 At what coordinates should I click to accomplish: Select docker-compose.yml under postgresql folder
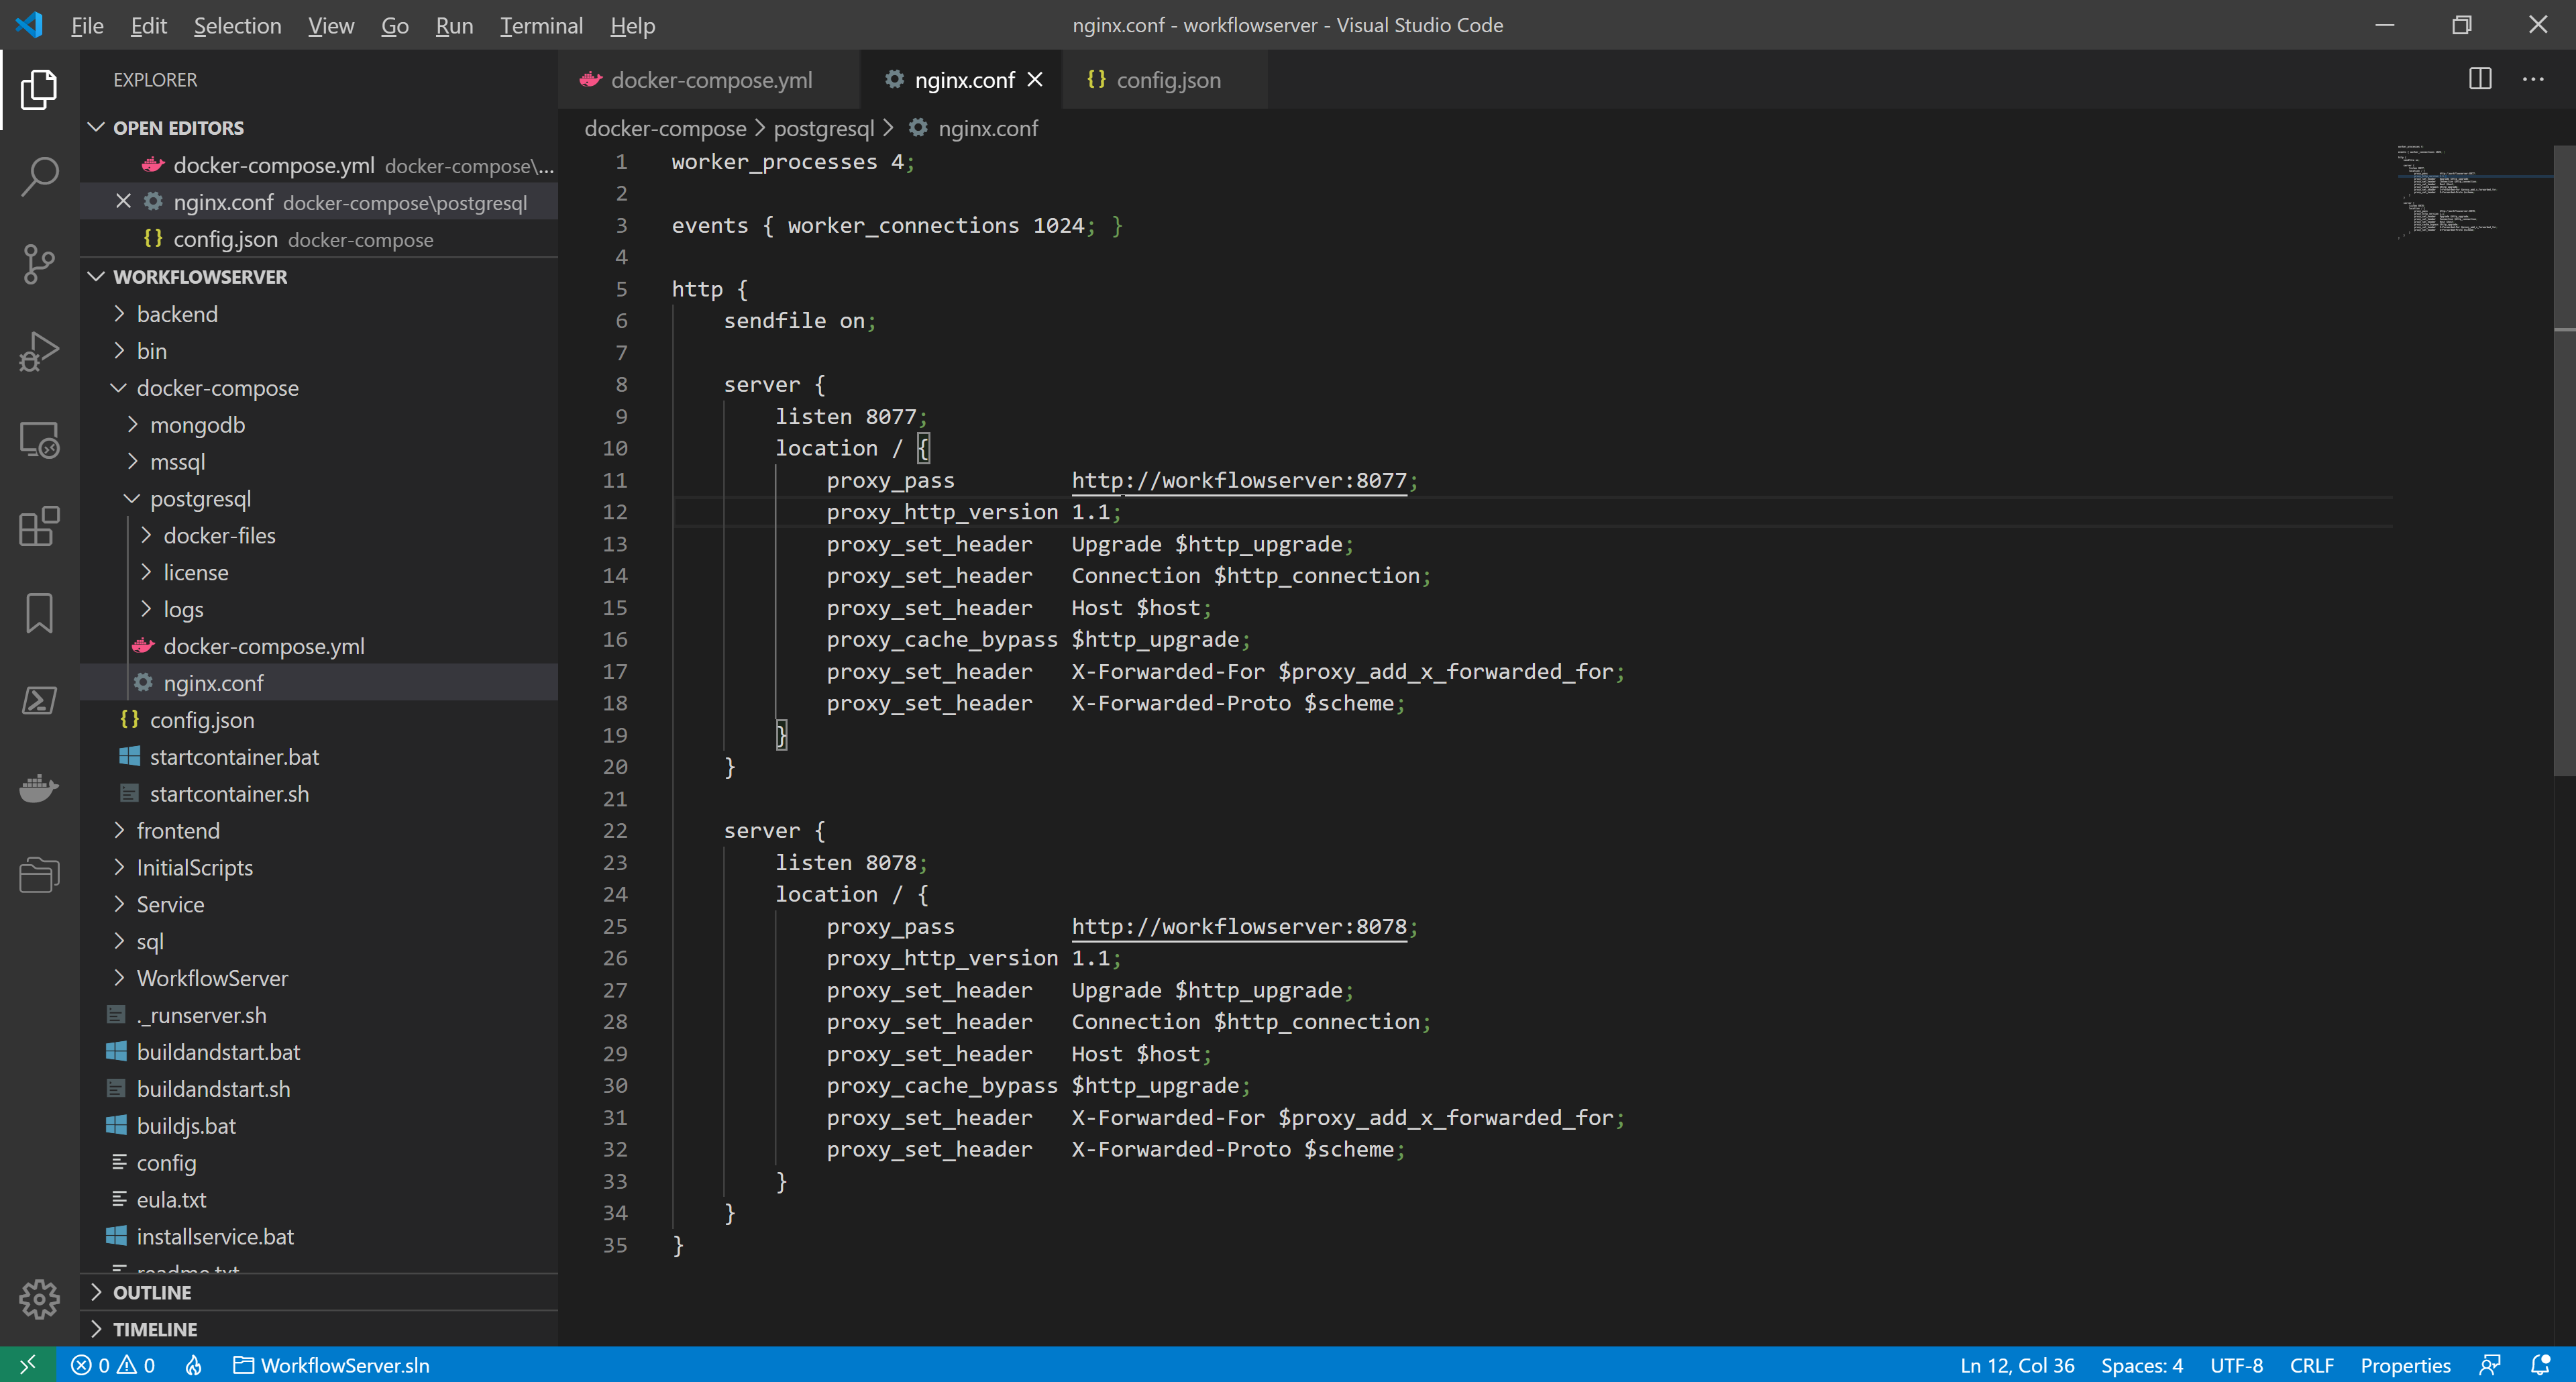point(264,646)
